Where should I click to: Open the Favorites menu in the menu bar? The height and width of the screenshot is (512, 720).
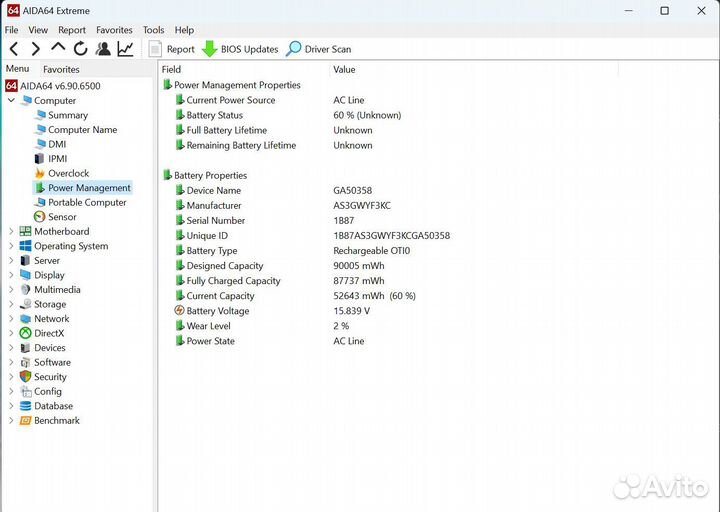[114, 30]
